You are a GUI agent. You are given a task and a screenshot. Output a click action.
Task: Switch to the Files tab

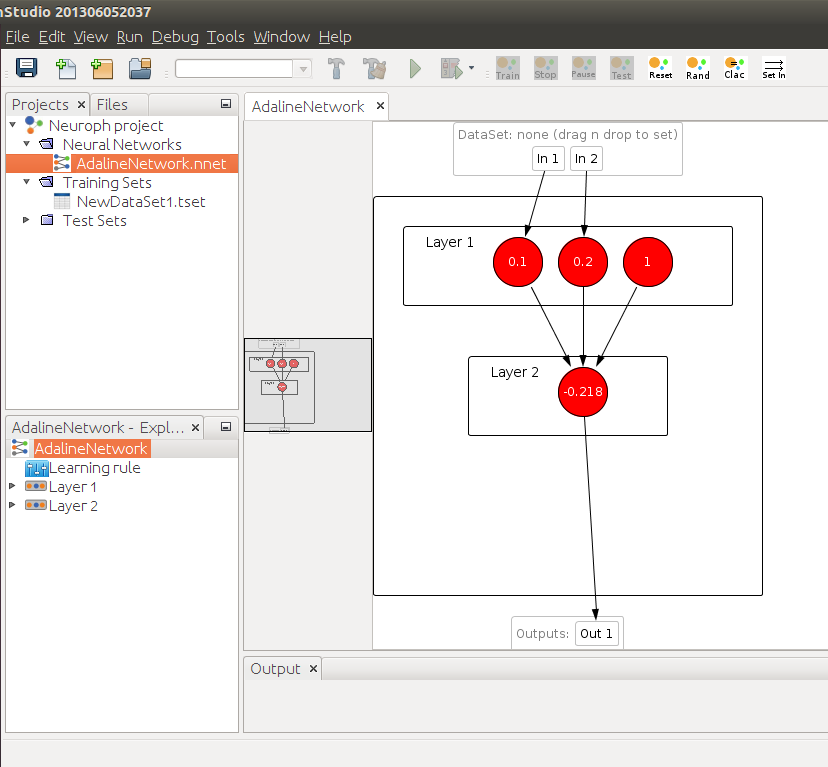(x=112, y=104)
